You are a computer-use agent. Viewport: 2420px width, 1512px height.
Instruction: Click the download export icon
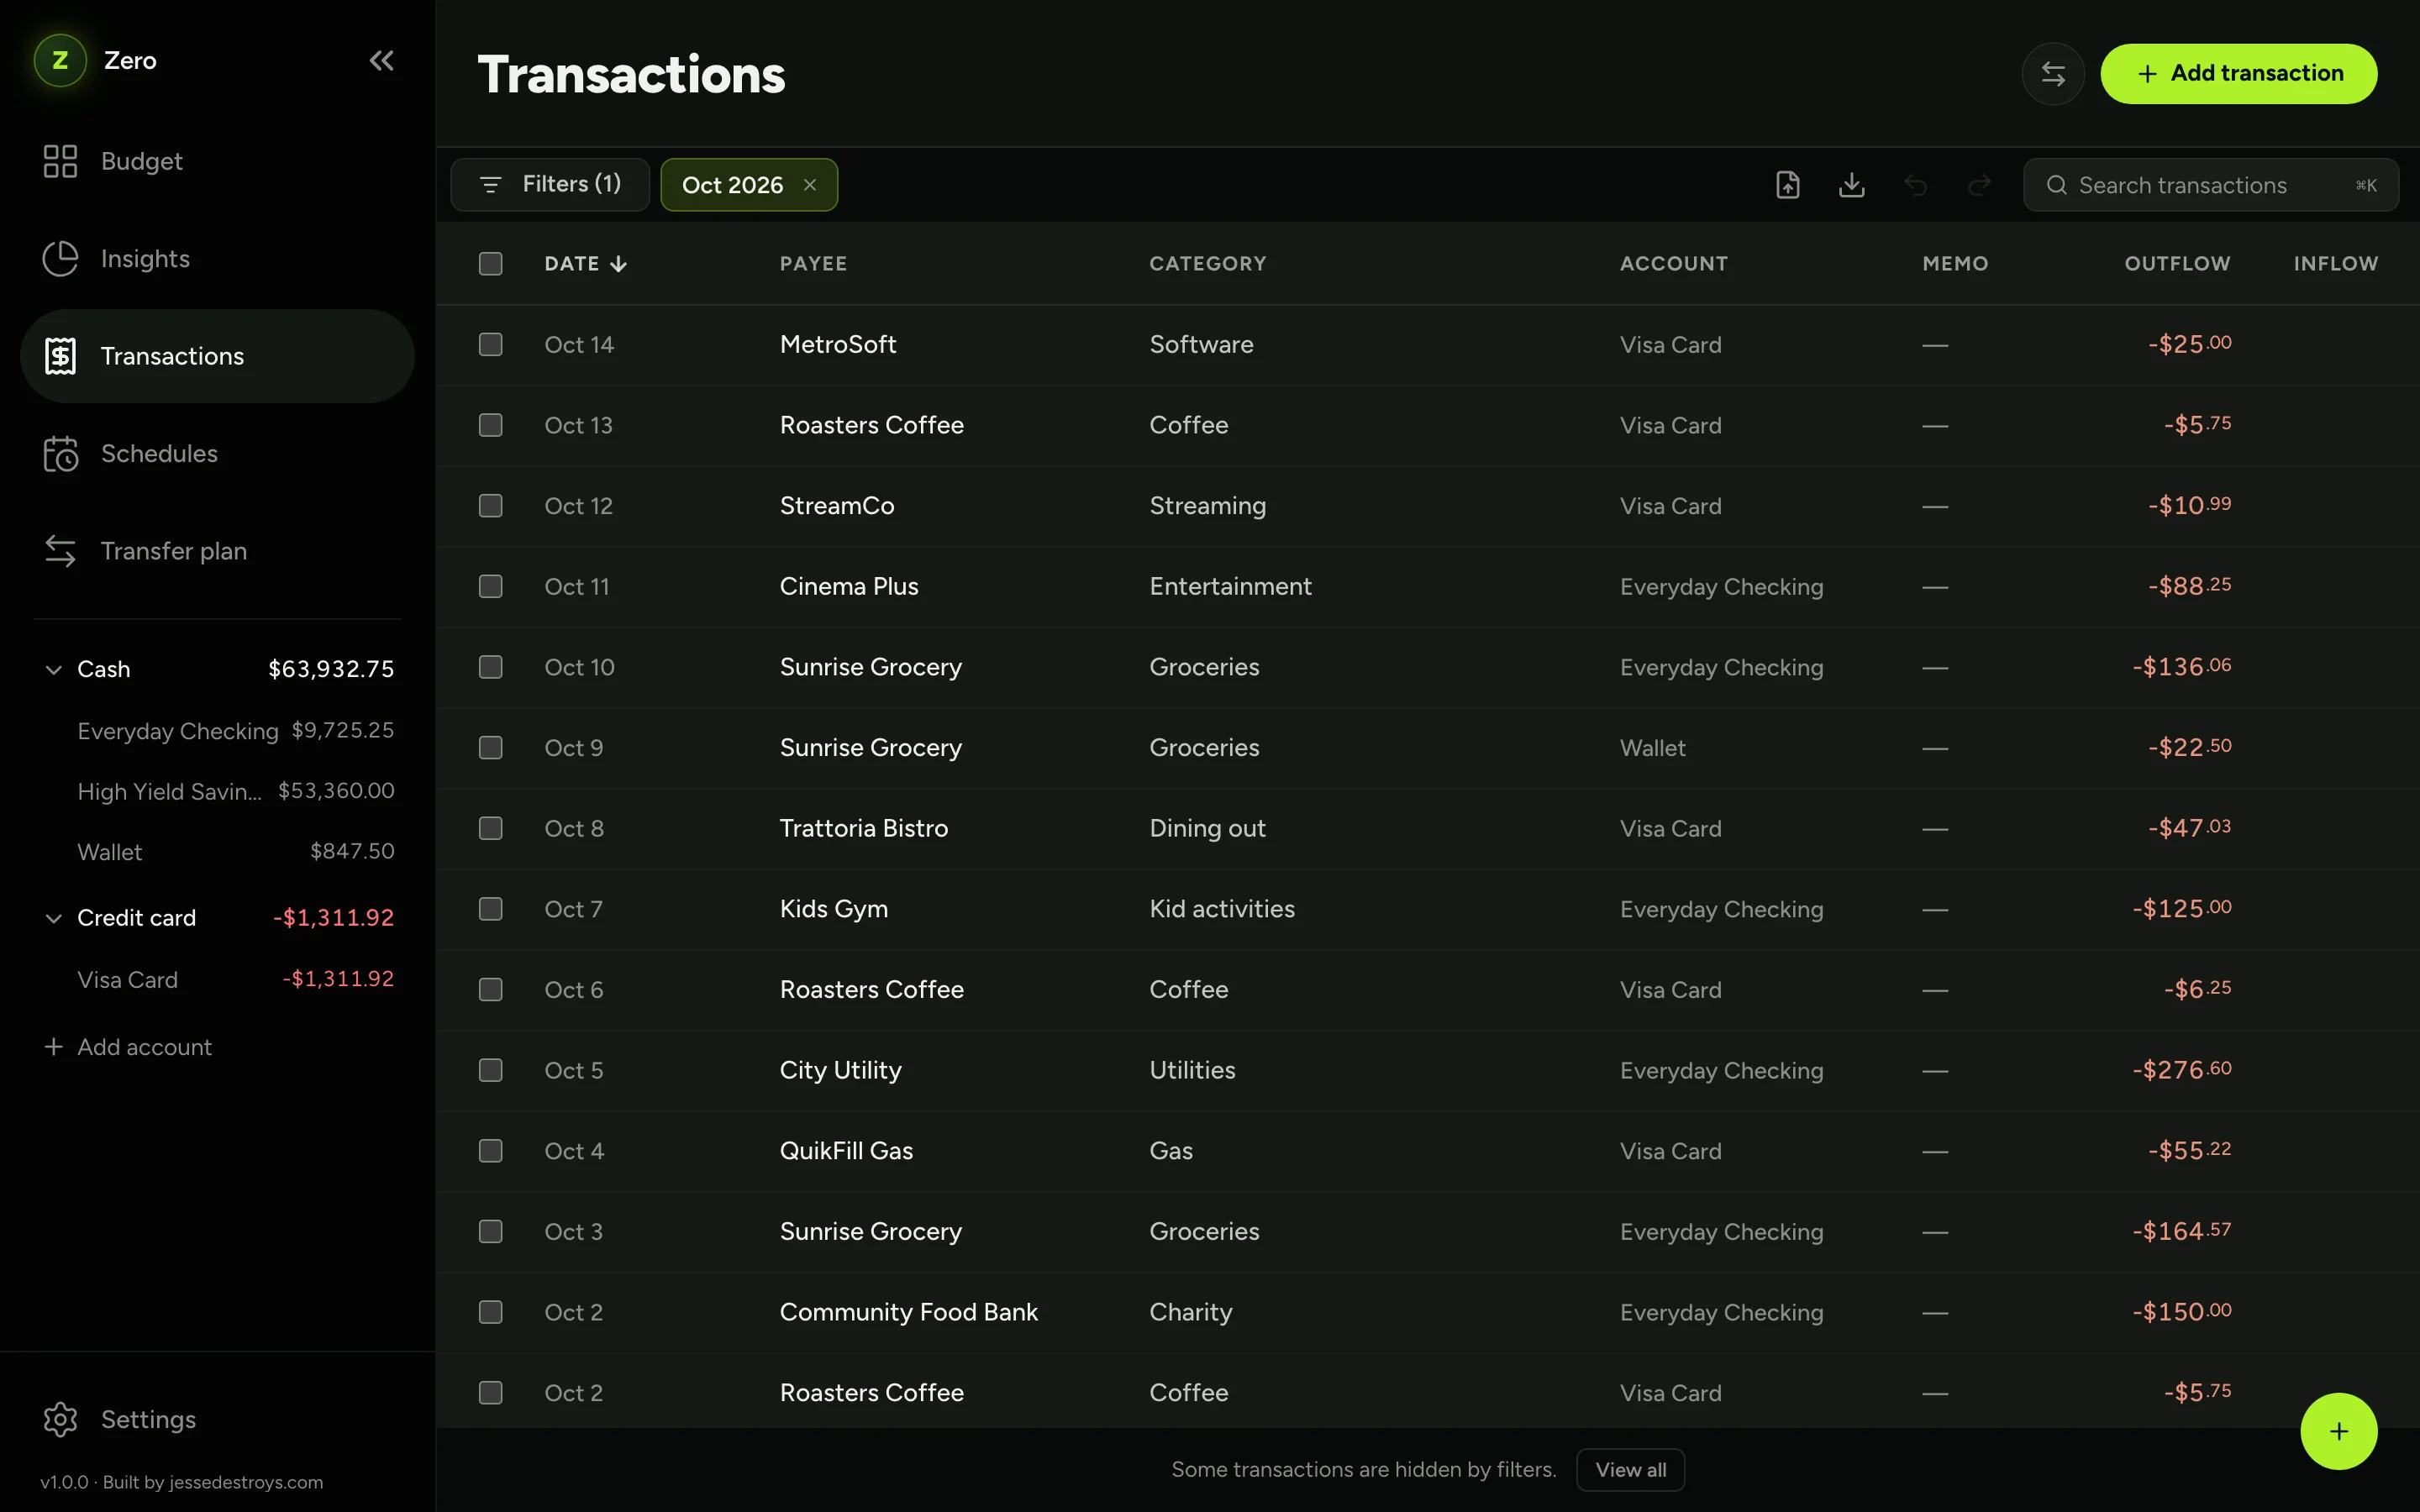[x=1852, y=185]
